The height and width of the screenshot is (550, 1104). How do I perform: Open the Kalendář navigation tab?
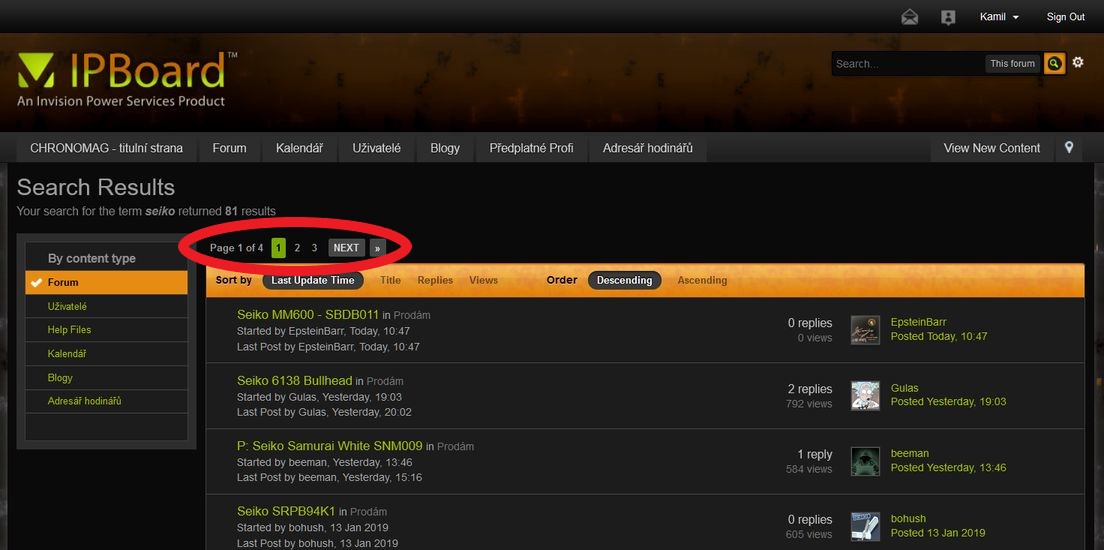click(299, 148)
